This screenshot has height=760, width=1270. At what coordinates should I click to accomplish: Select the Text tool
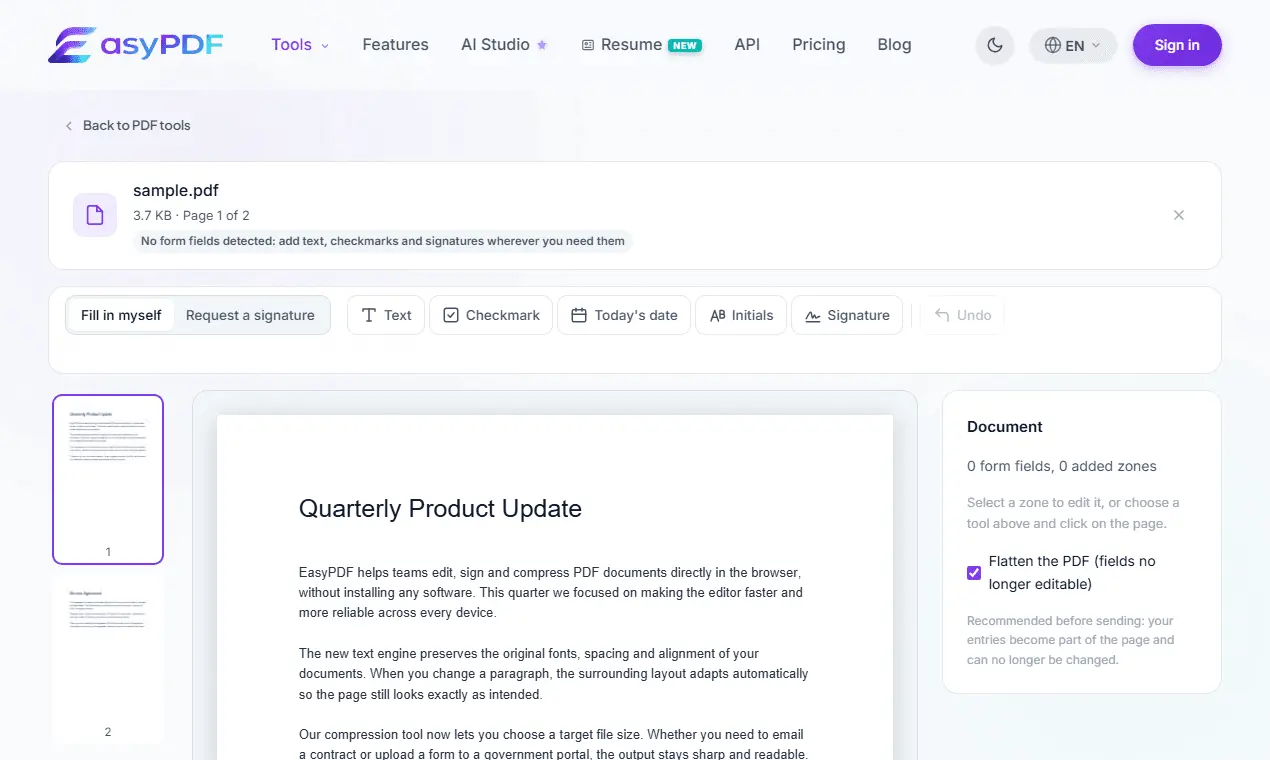tap(386, 315)
